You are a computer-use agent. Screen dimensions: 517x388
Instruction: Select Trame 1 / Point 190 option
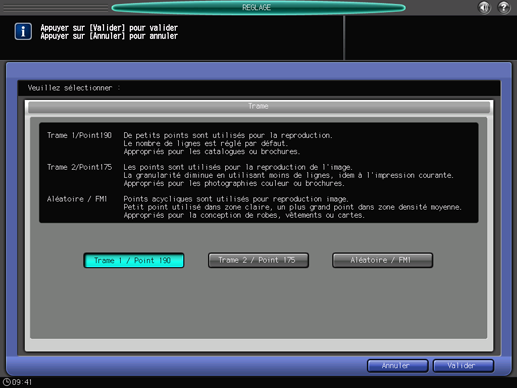[134, 260]
